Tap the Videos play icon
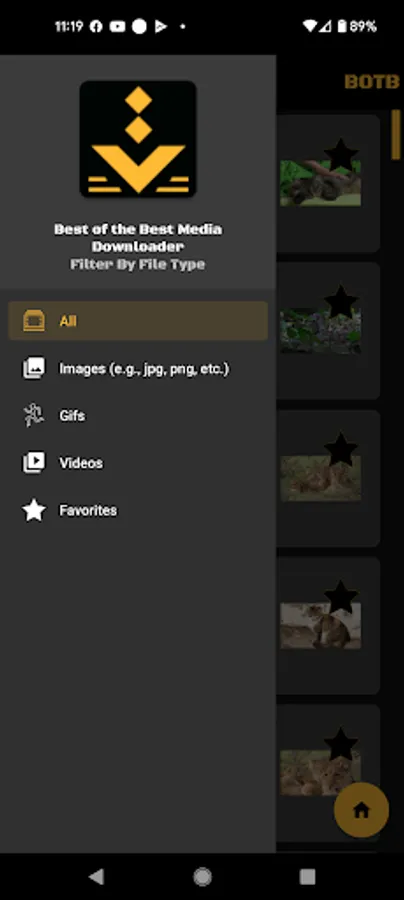Image resolution: width=404 pixels, height=900 pixels. click(x=34, y=463)
